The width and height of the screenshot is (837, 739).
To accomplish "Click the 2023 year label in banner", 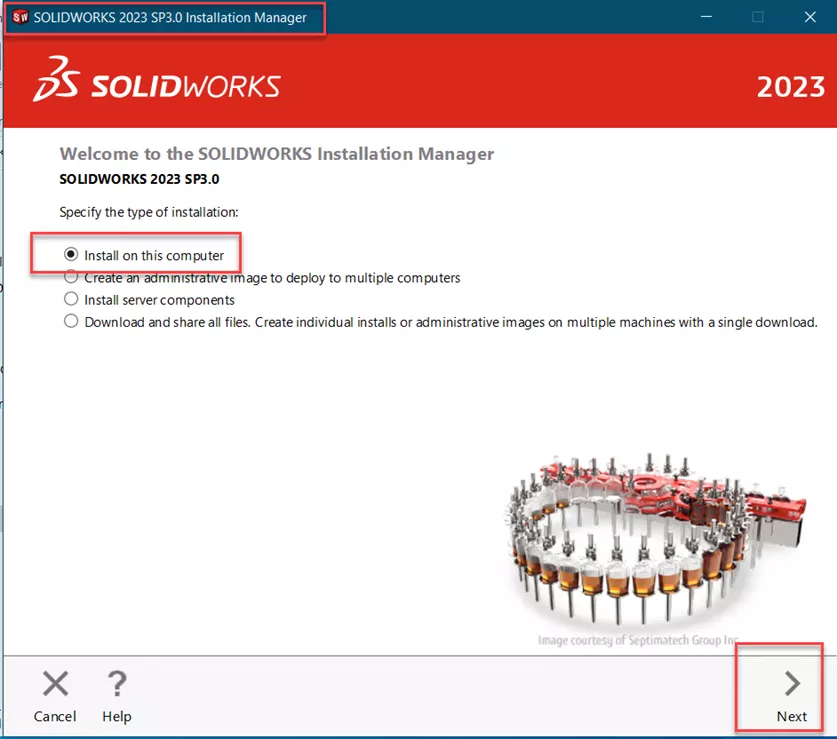I will point(791,87).
